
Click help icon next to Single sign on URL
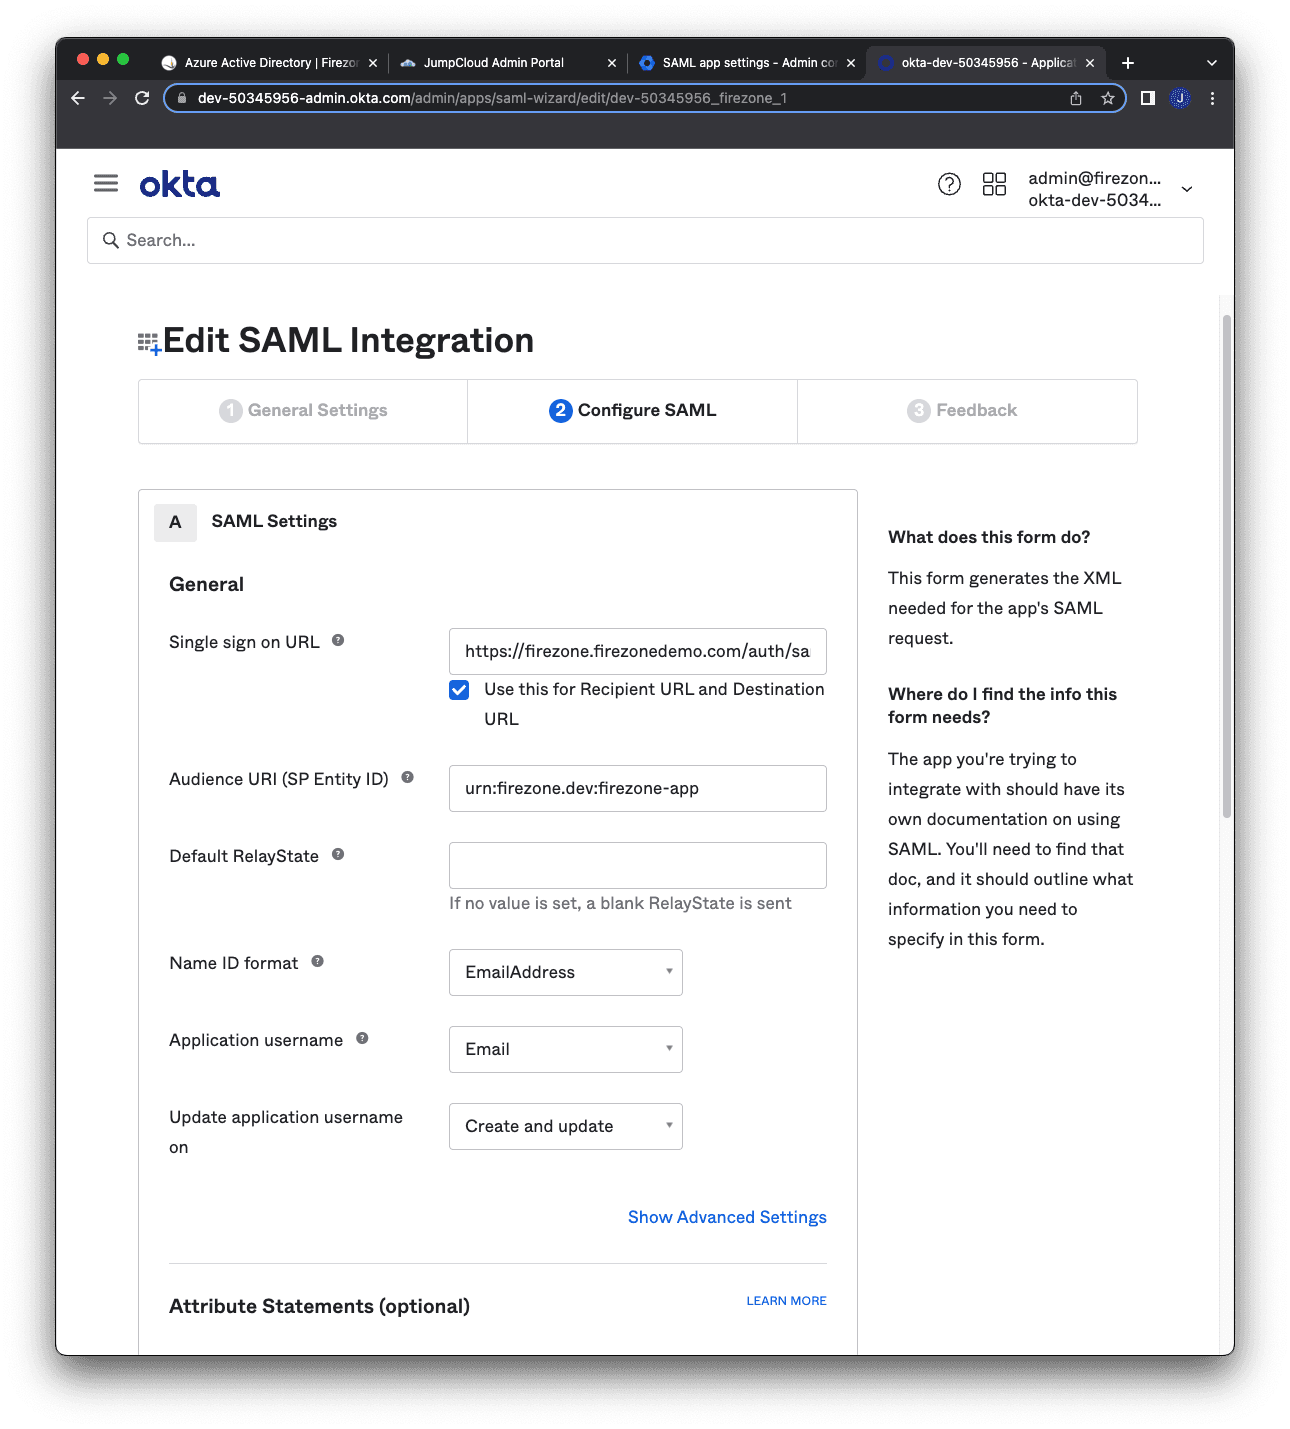tap(338, 641)
